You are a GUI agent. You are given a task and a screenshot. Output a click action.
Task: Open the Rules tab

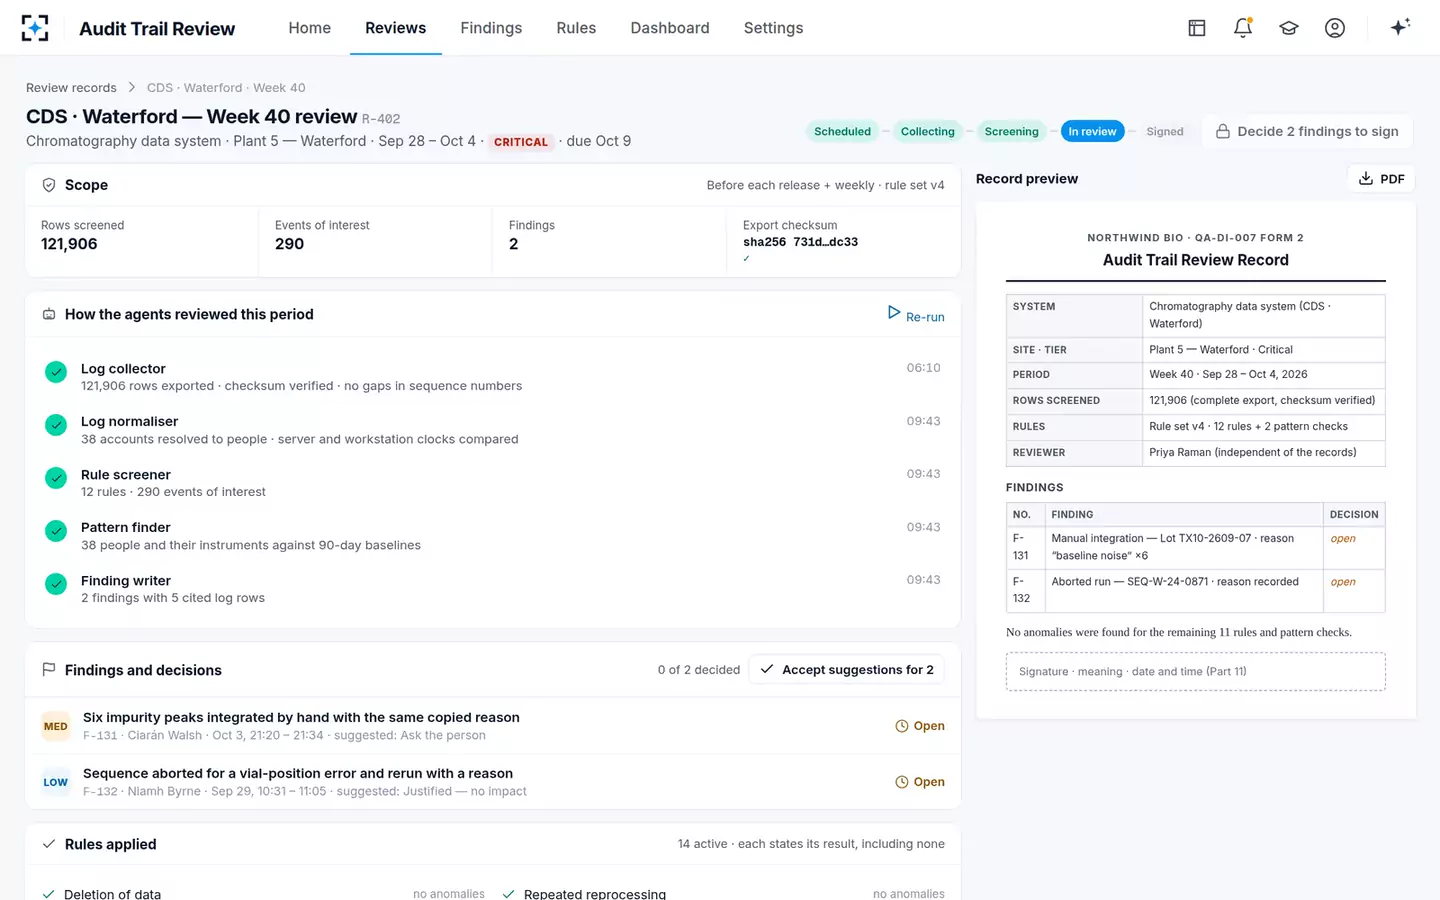tap(576, 28)
